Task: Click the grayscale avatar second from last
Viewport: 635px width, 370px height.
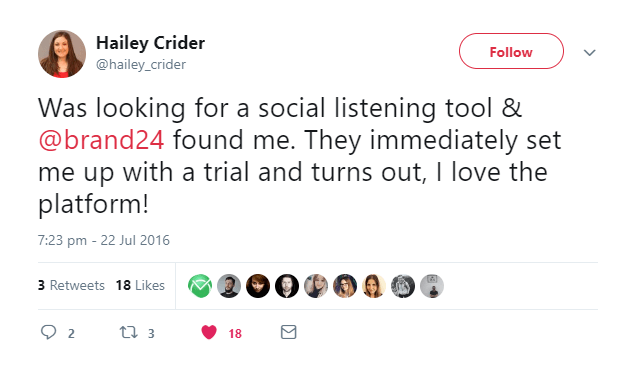Action: [403, 286]
